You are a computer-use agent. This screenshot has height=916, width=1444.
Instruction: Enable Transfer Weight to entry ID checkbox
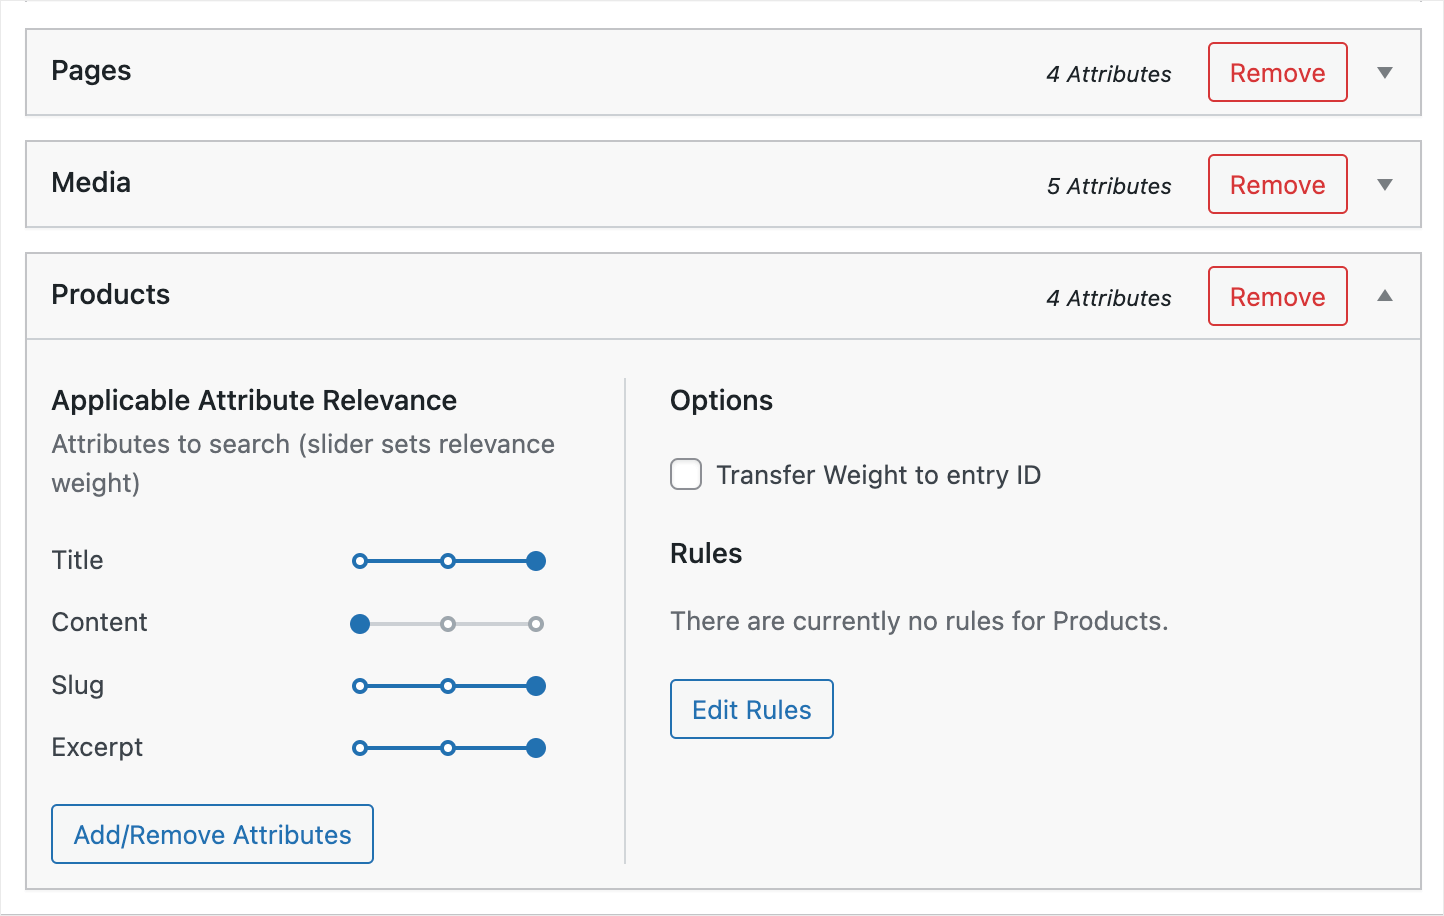tap(686, 474)
